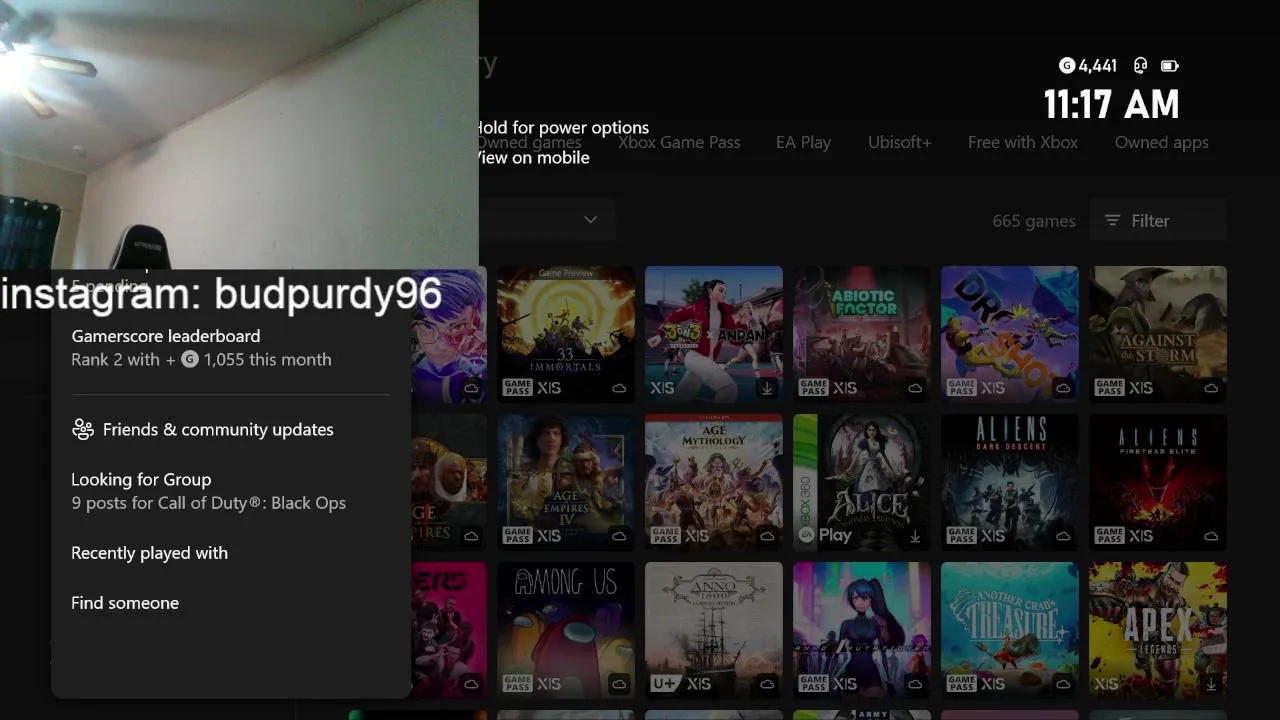Click the Rank 2 this month text
1280x720 pixels.
coord(201,359)
